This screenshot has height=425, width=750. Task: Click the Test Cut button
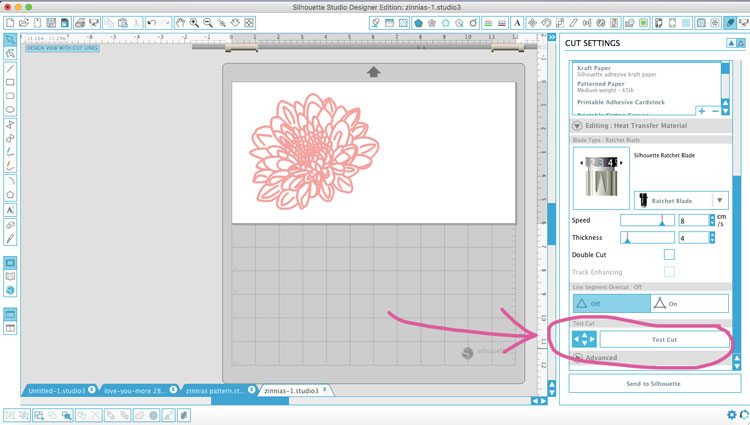click(x=664, y=339)
